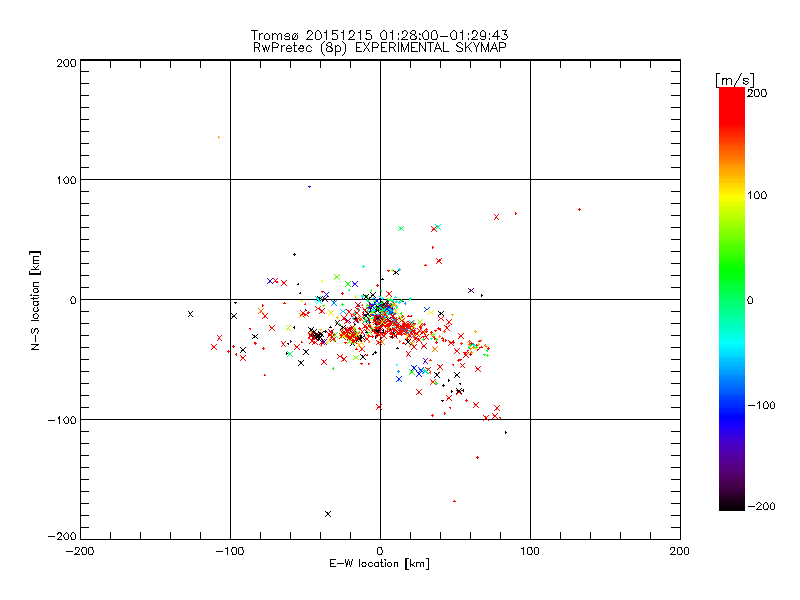
Task: Click the green X marker above the plot center
Action: (x=401, y=229)
